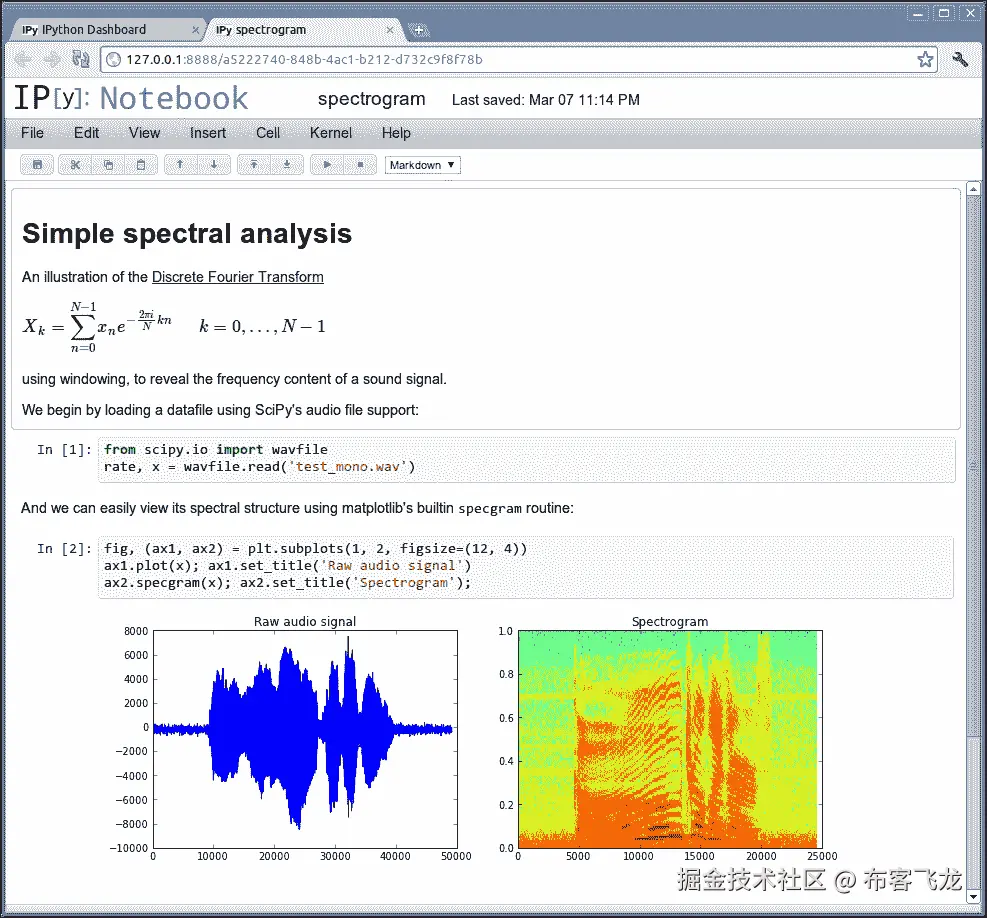Click the IP[y]: Notebook logo

point(130,99)
